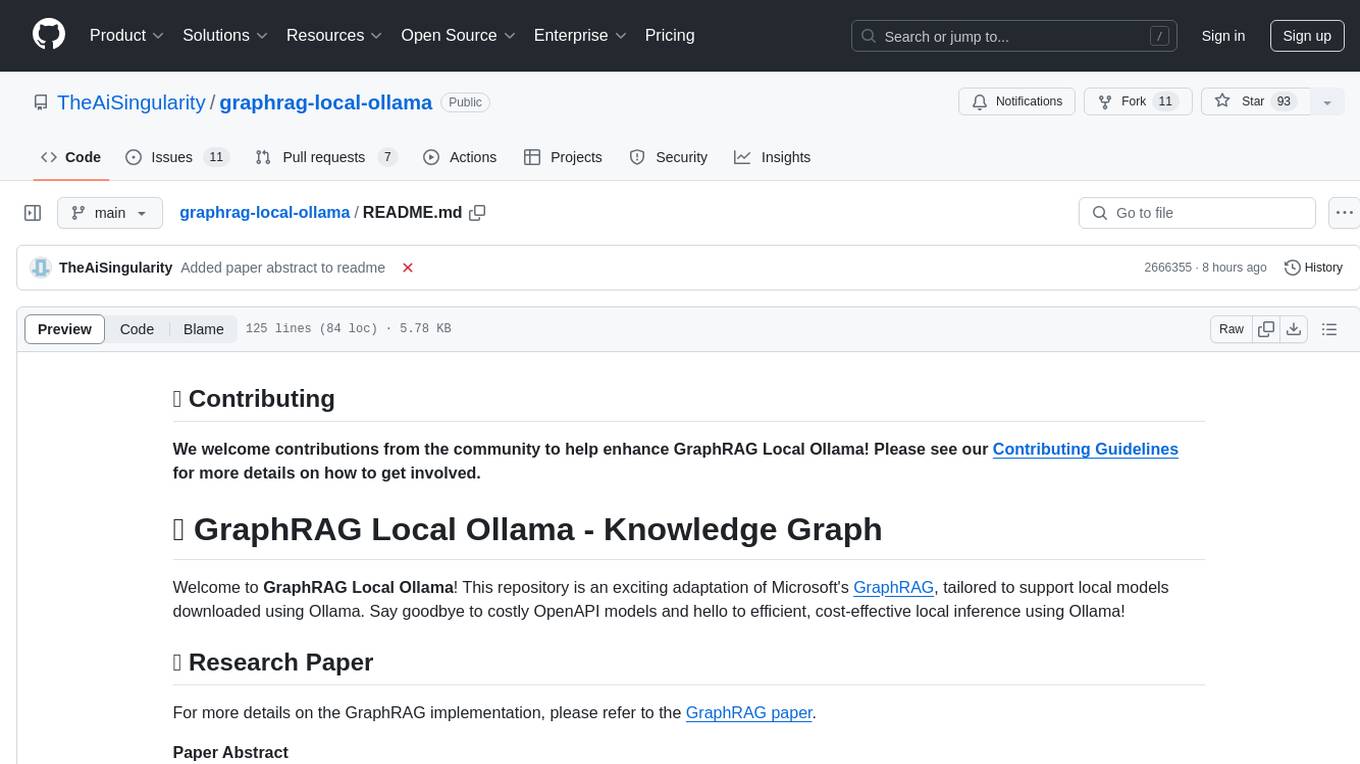Expand the Open Source menu

coord(458,35)
